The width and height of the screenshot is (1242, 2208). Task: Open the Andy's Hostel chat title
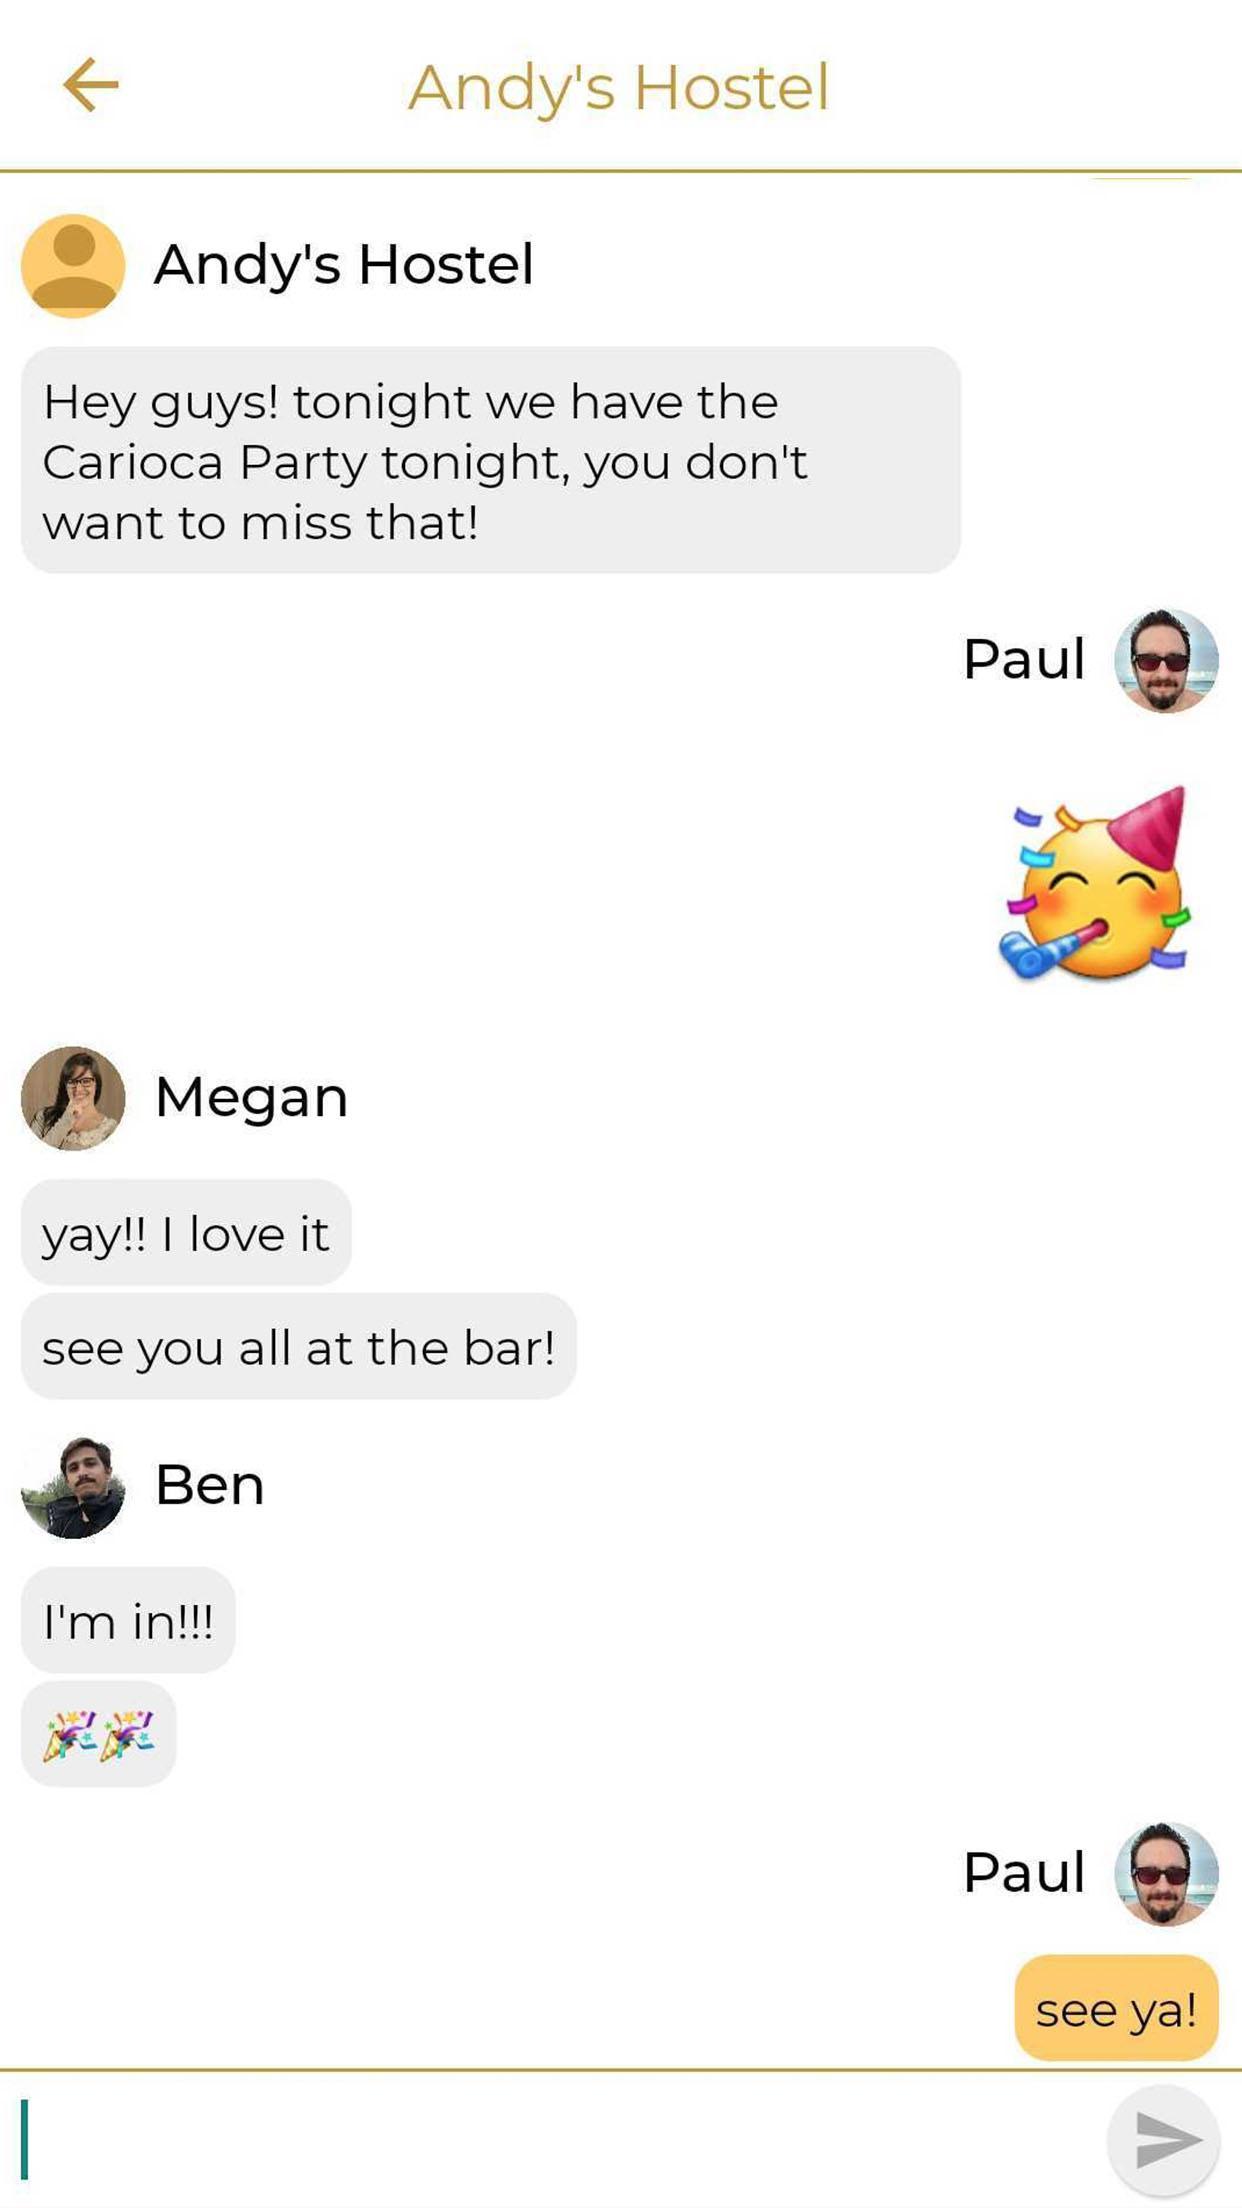pos(619,87)
